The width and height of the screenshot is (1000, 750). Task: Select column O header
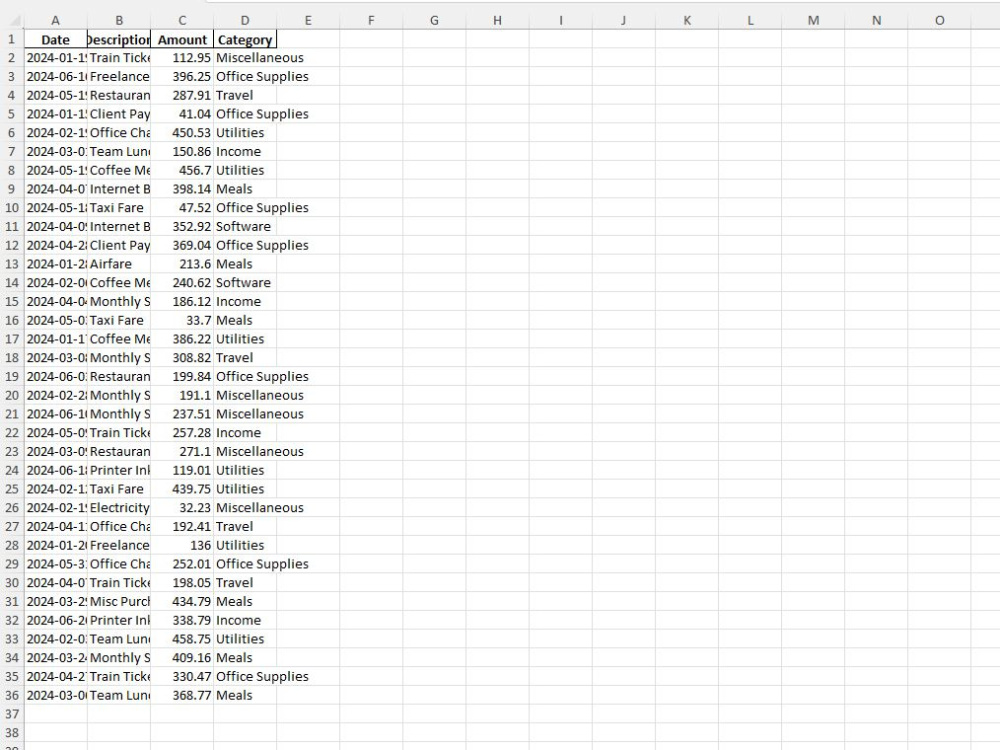point(939,20)
